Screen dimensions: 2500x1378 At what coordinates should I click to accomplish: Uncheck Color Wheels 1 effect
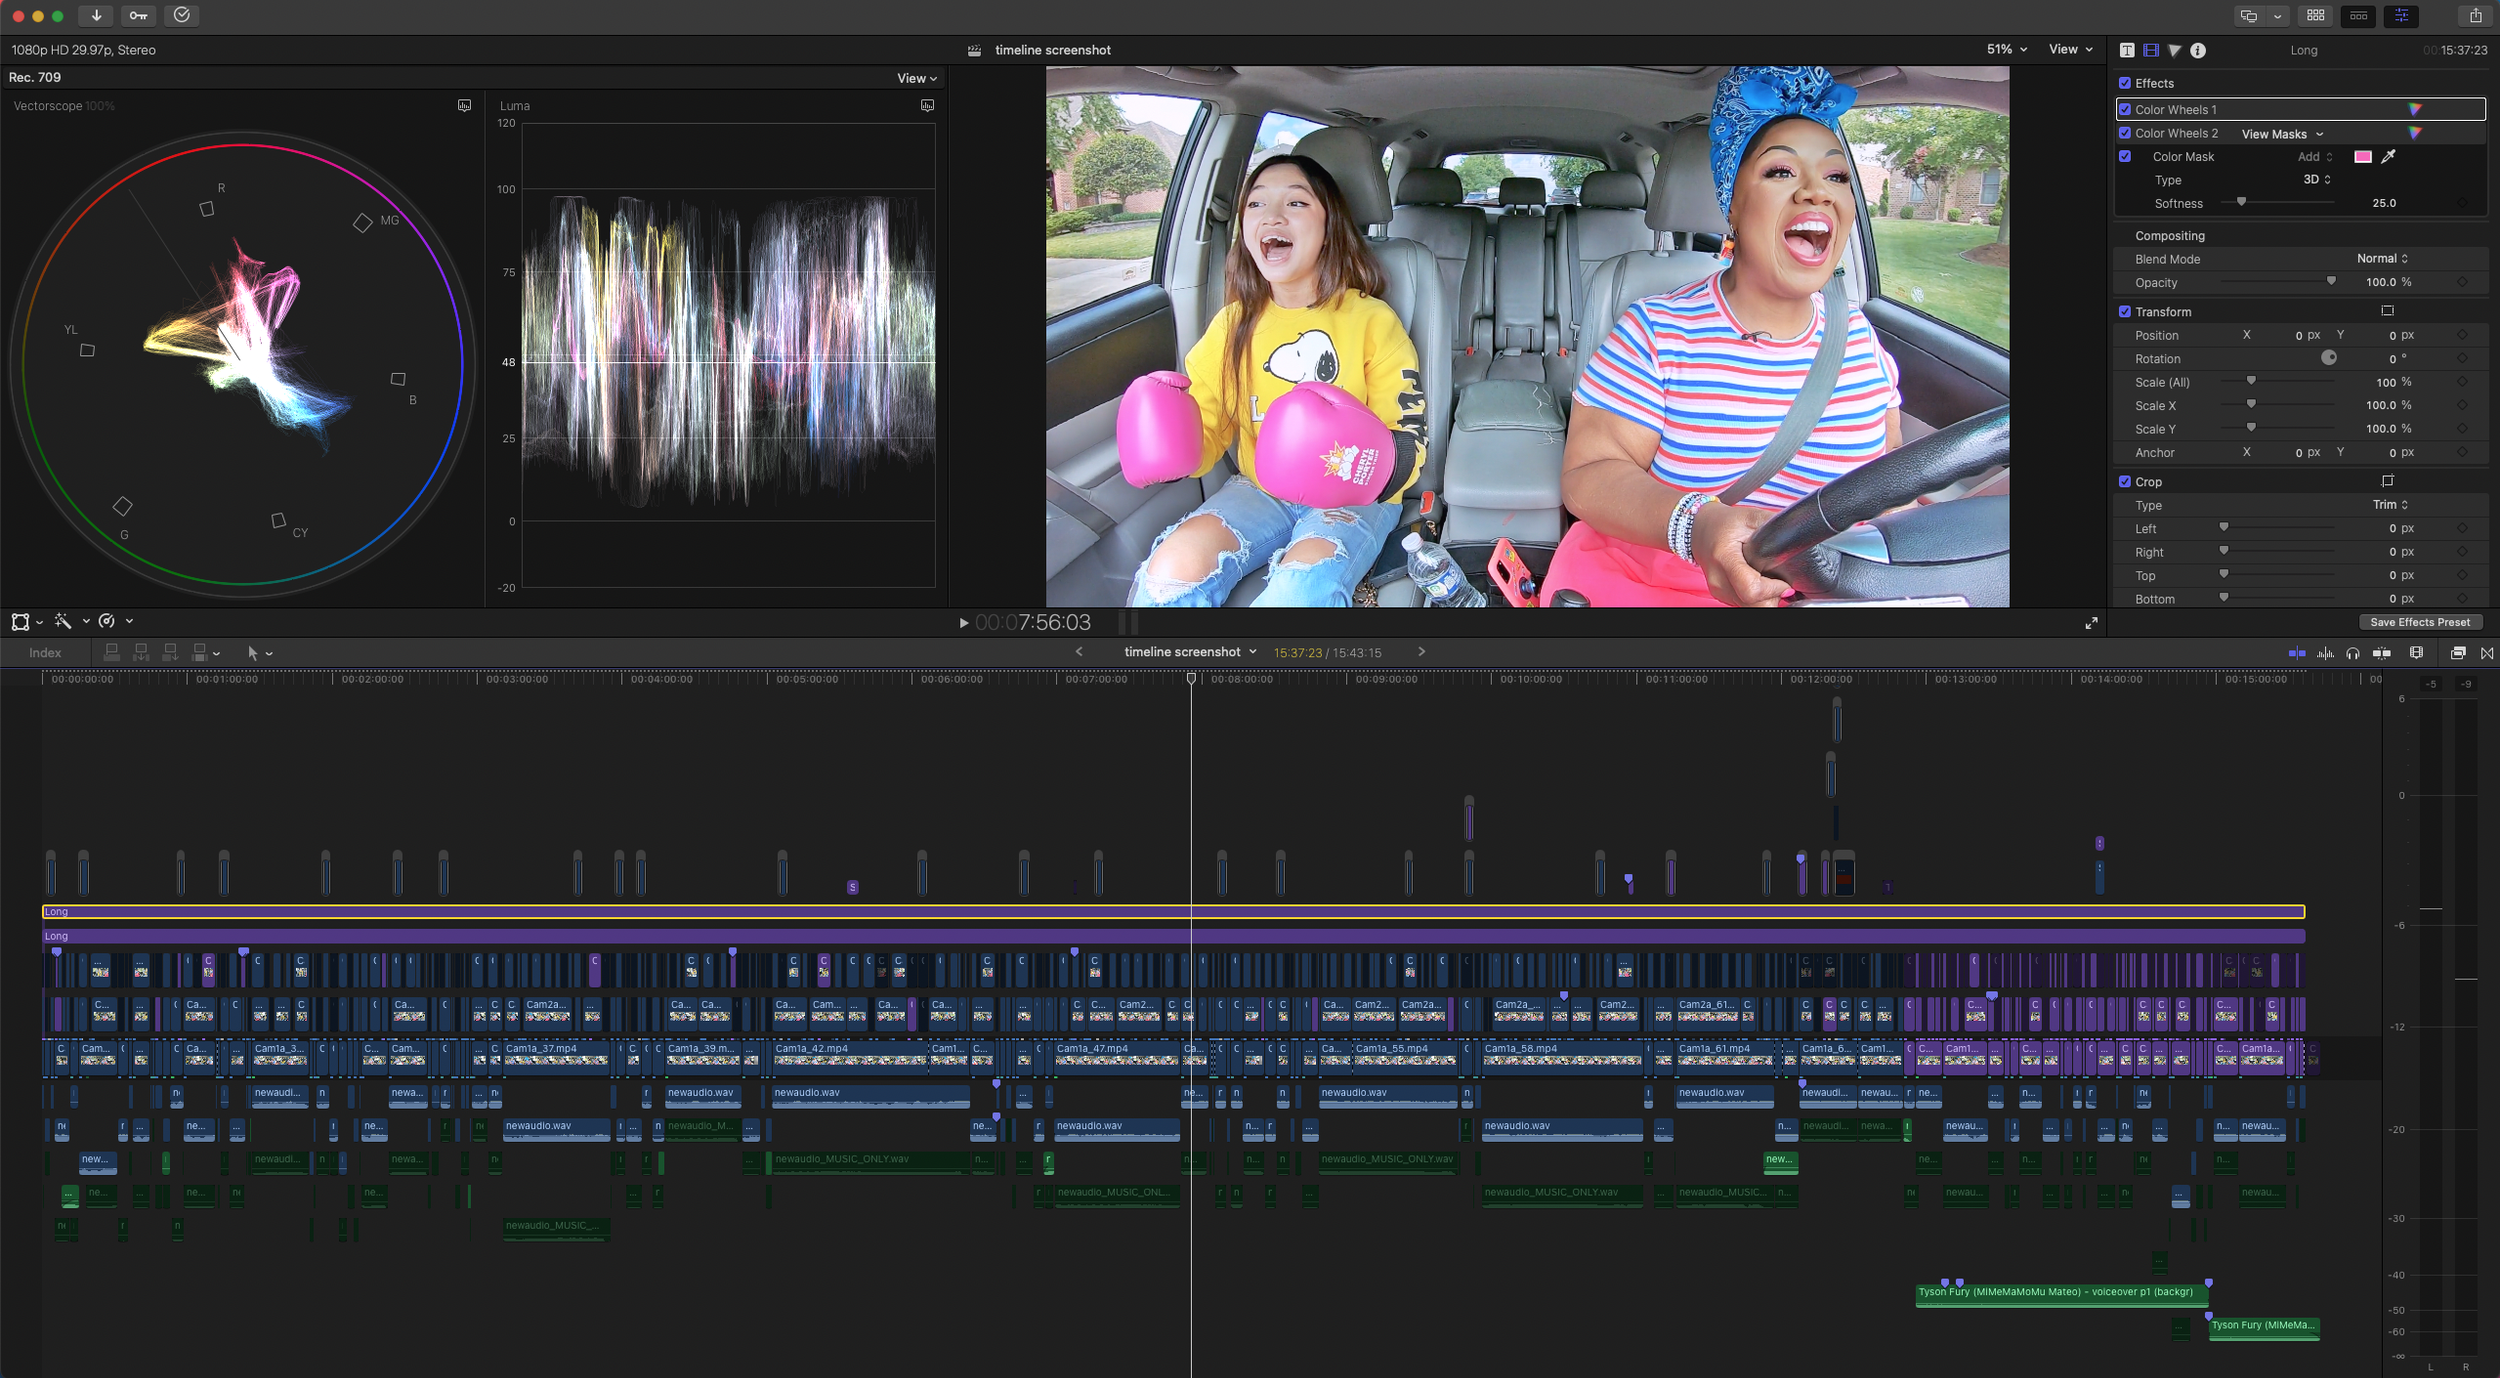(2125, 109)
